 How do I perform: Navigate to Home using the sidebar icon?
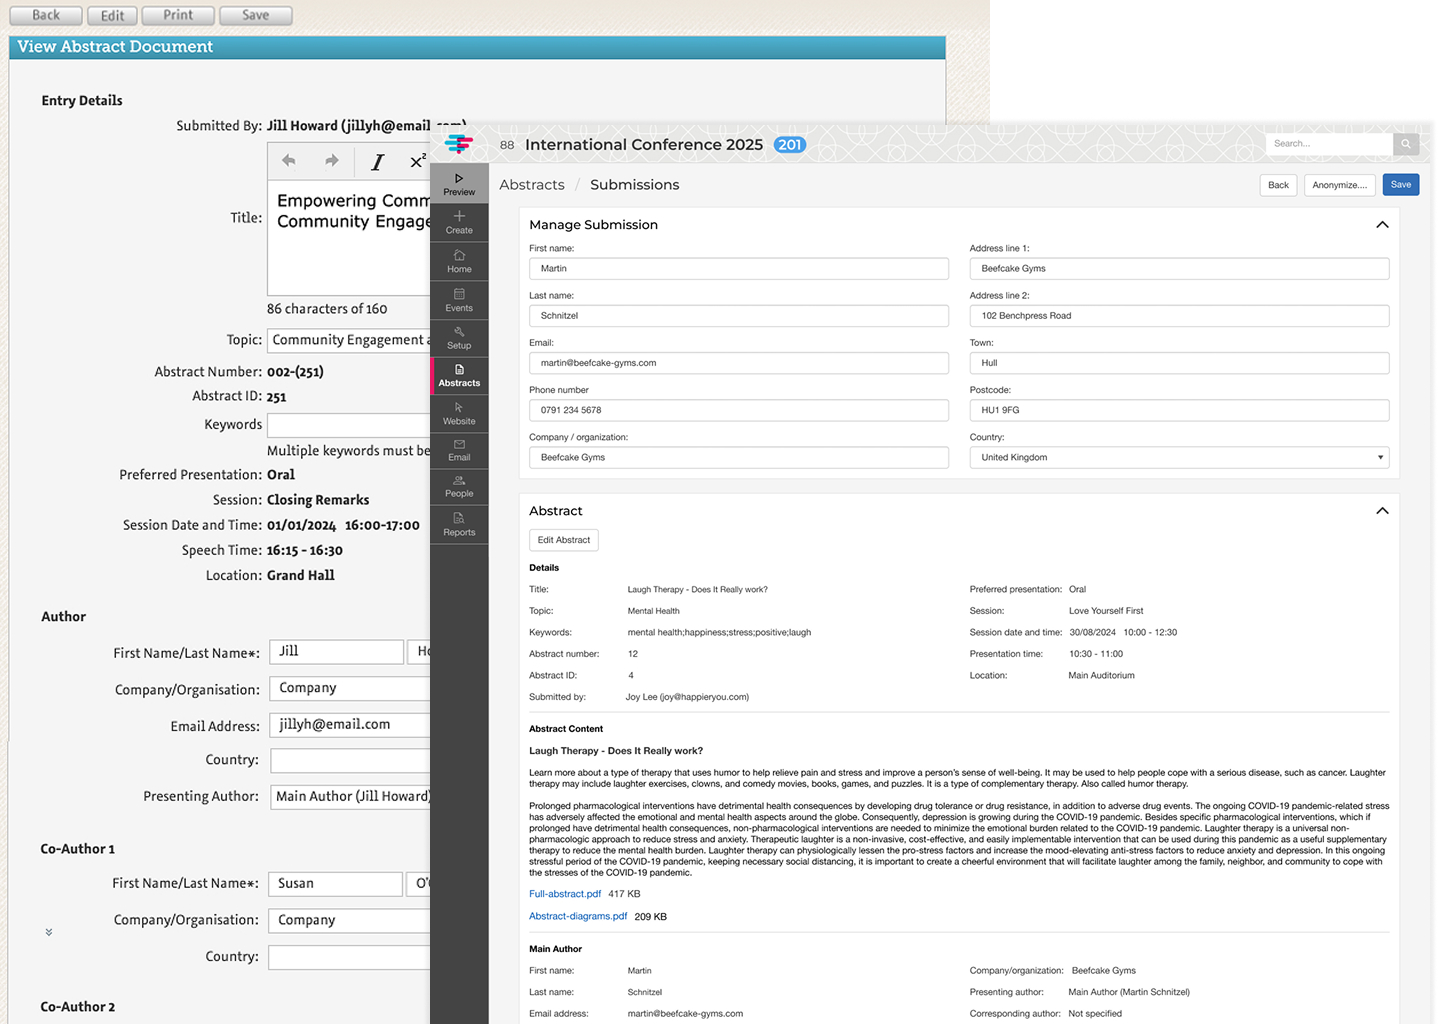click(x=458, y=260)
